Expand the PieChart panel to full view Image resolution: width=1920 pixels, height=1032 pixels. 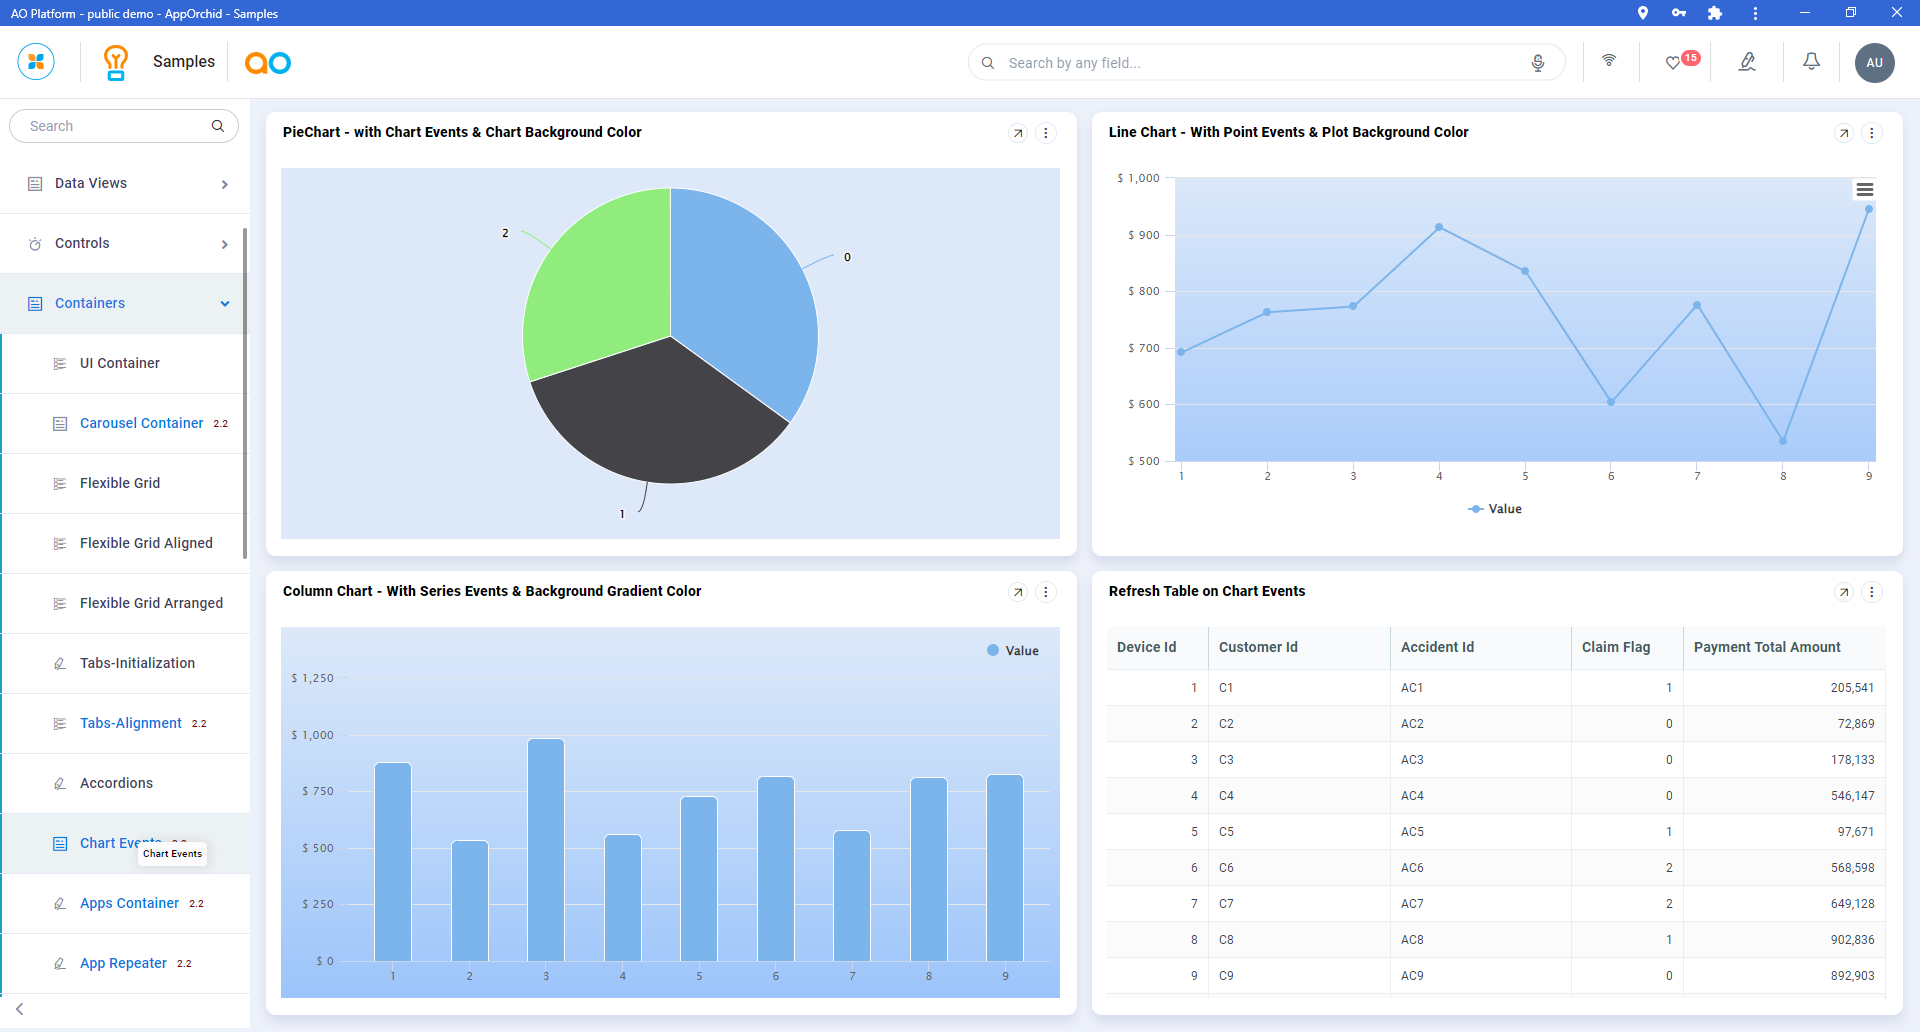[1018, 133]
